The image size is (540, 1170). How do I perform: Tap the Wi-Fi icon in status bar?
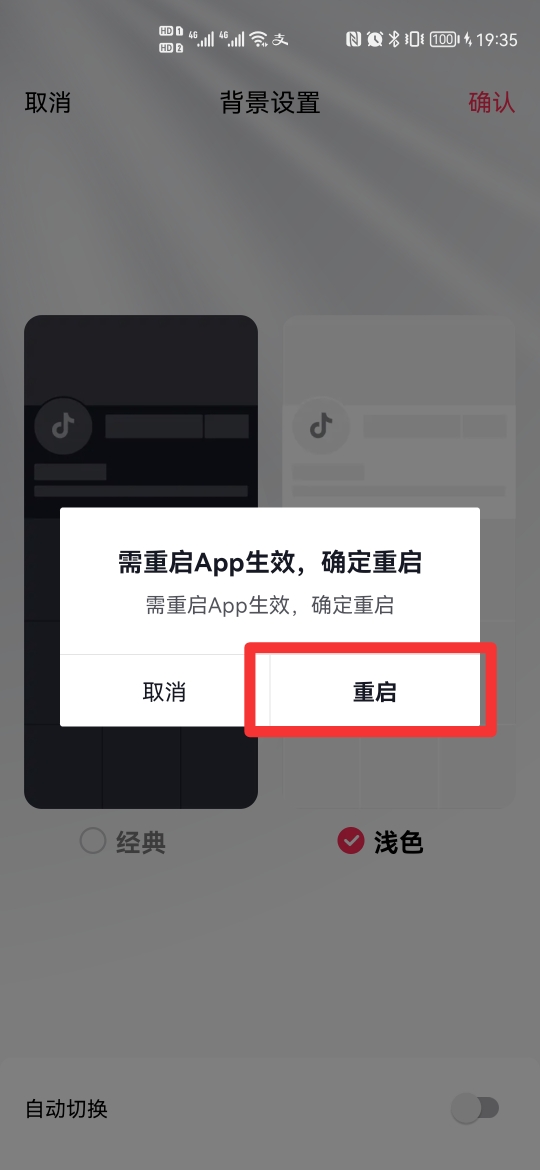click(x=258, y=39)
